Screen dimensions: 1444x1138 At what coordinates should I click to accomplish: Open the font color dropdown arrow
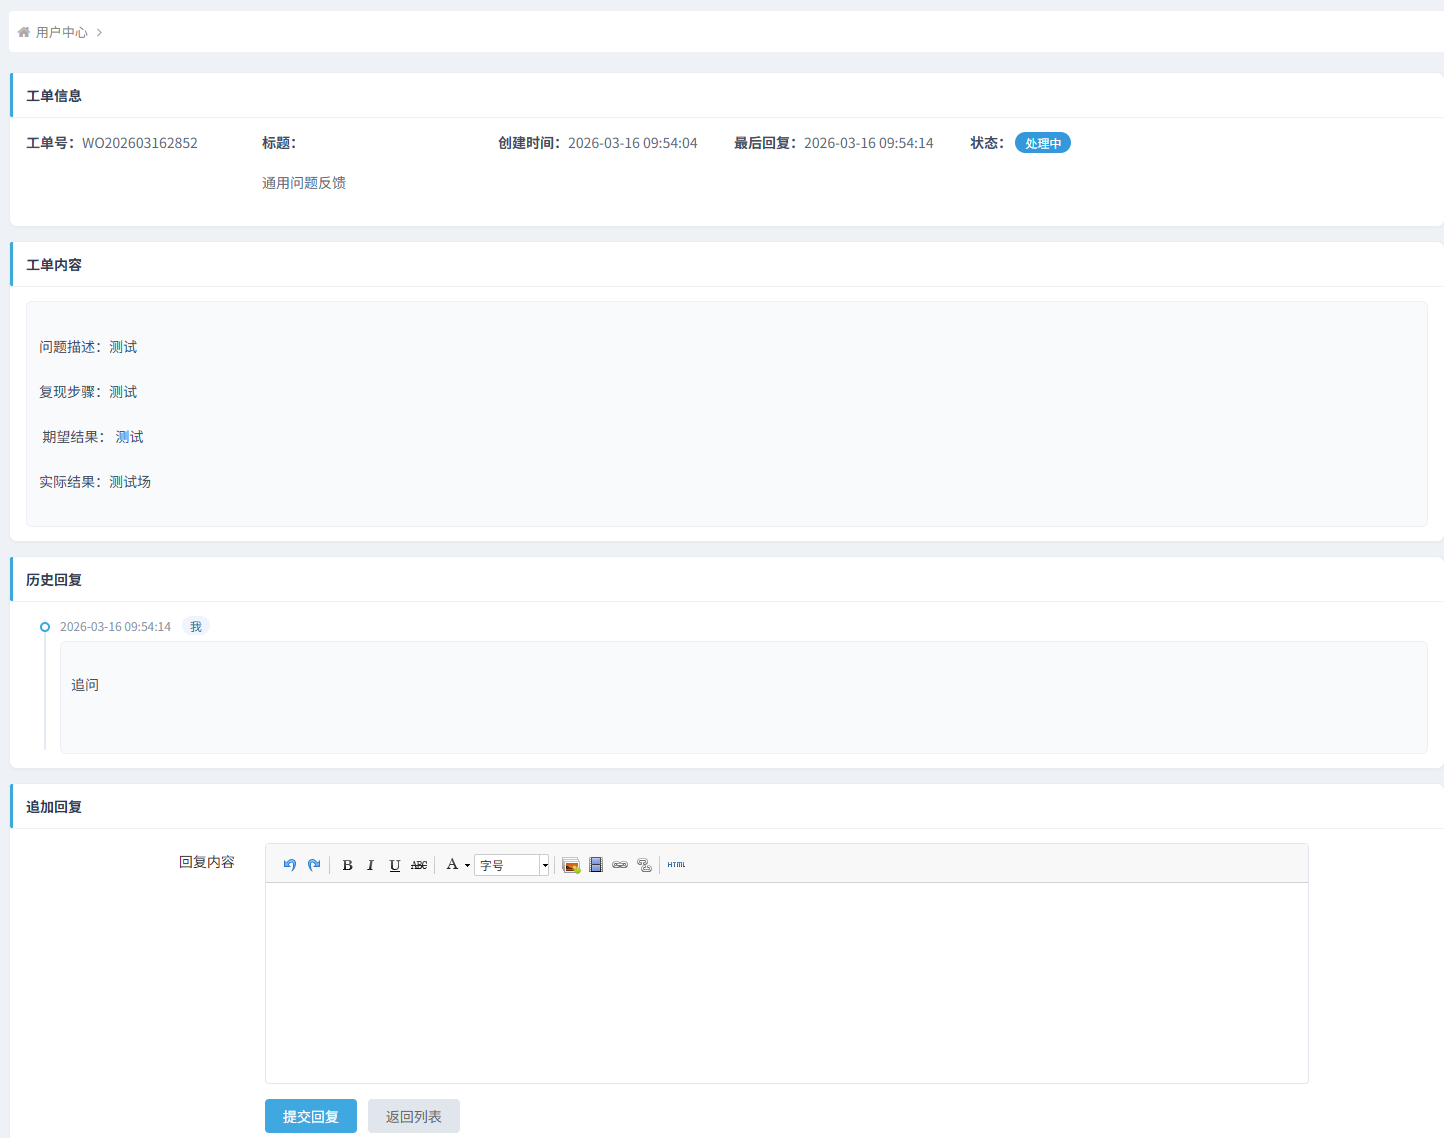tap(467, 866)
